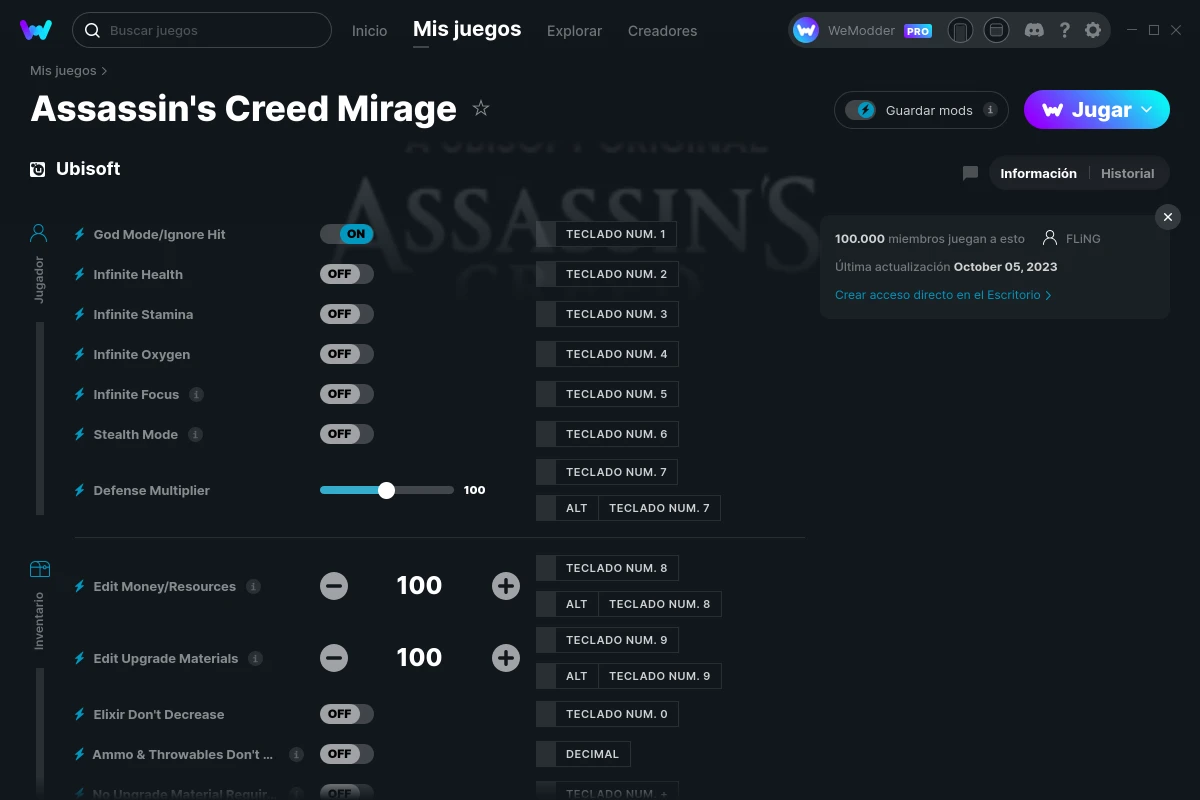The width and height of the screenshot is (1200, 800).
Task: Switch to Historial tab
Action: coord(1127,173)
